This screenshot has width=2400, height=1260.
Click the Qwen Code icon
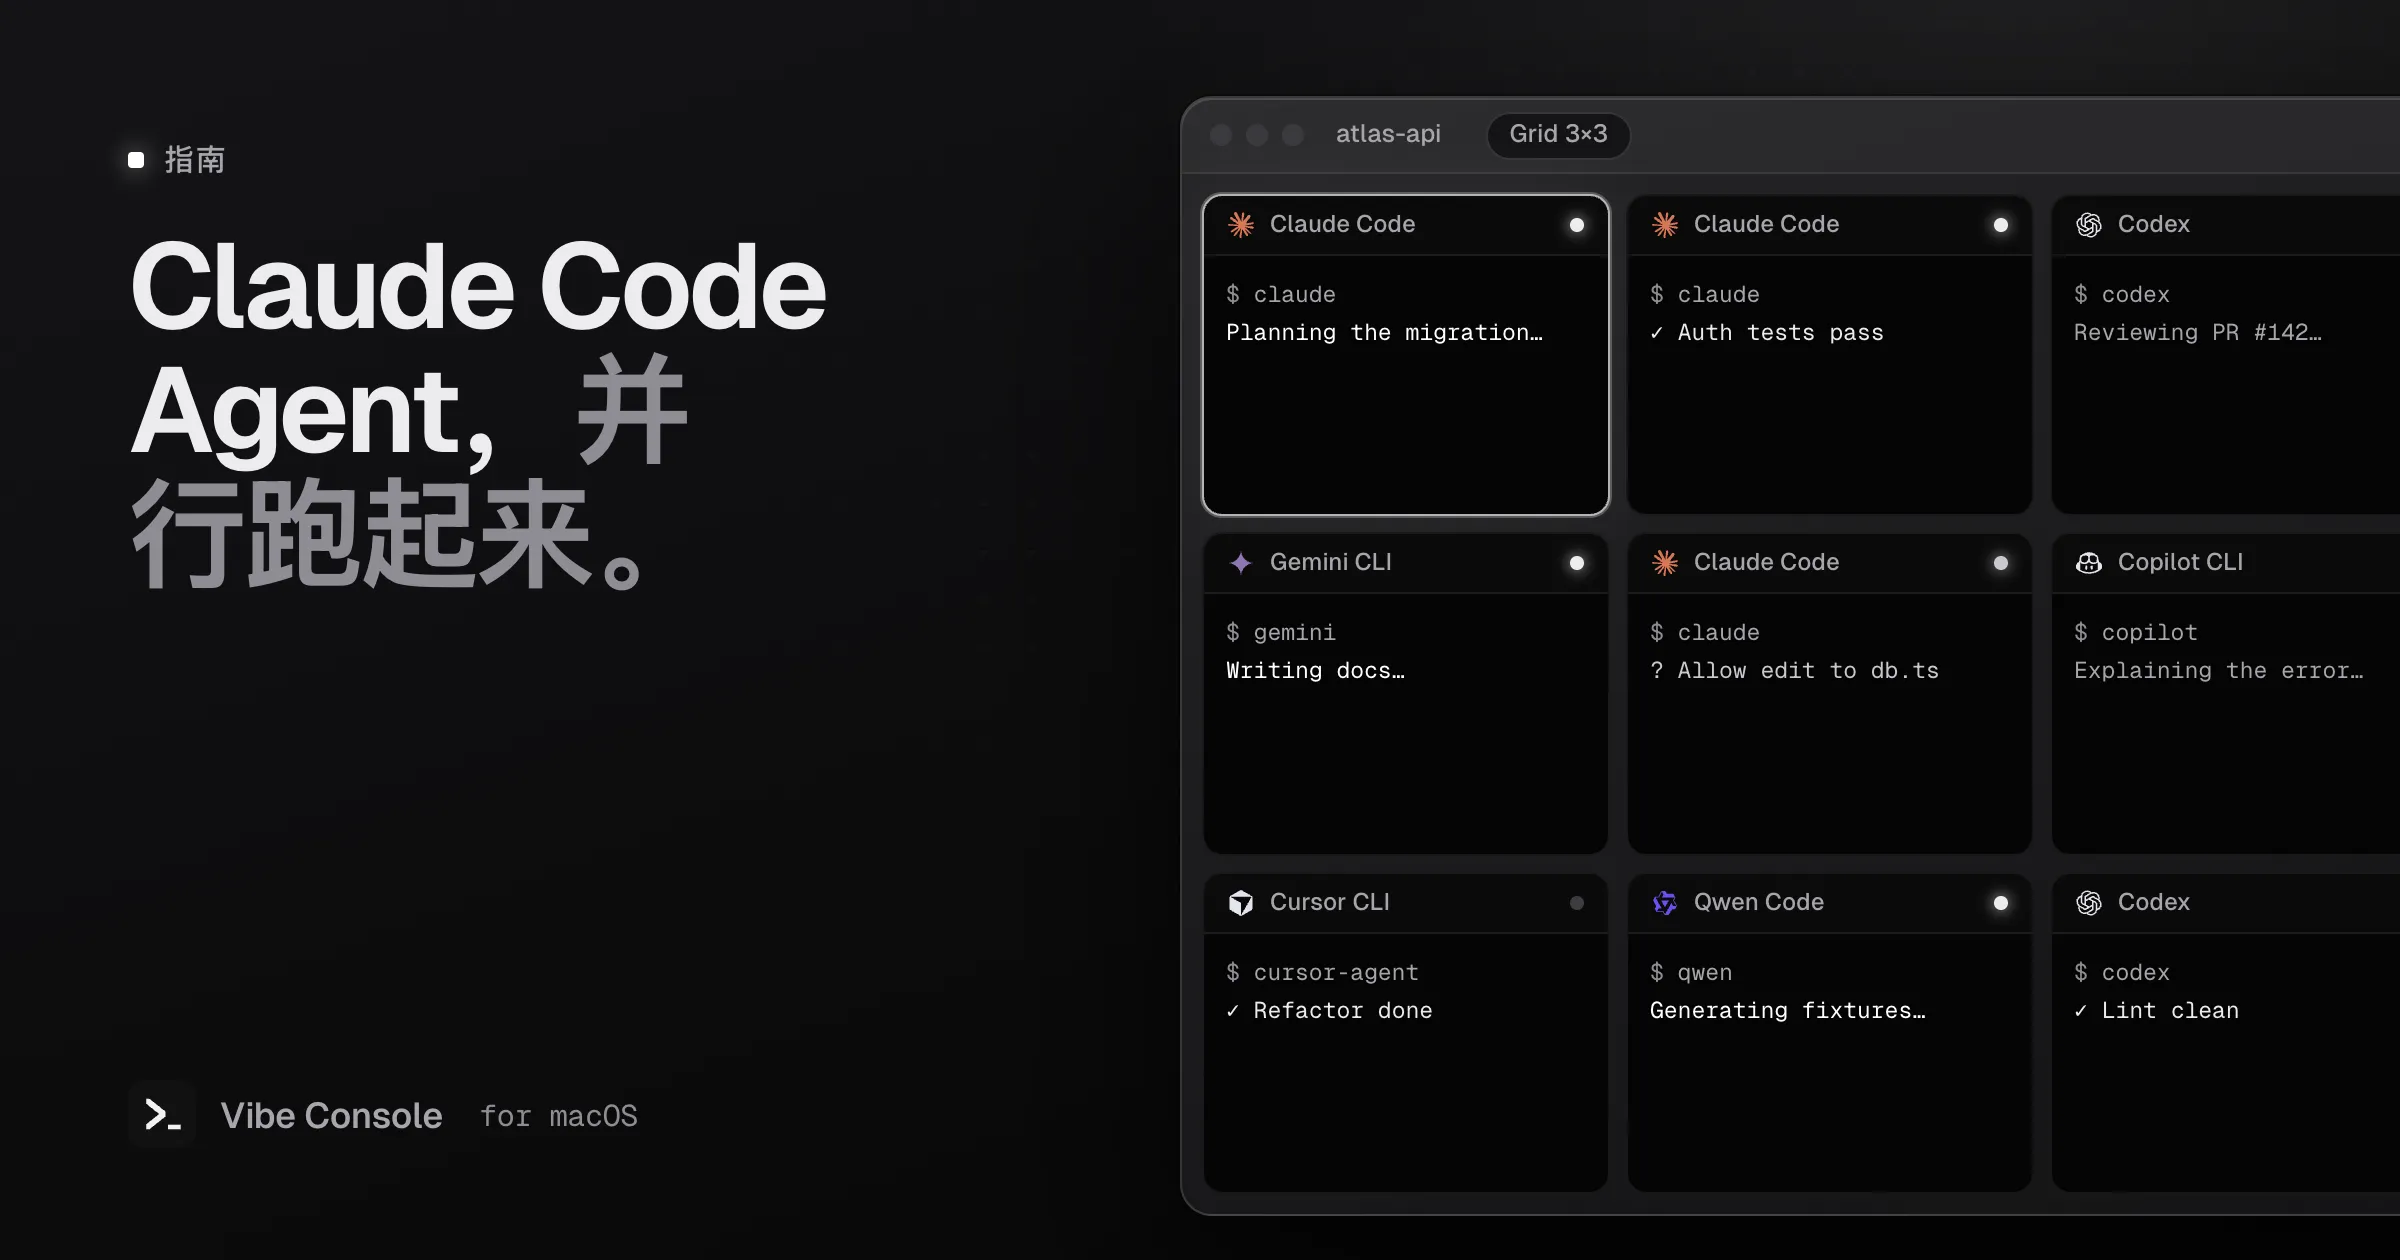[x=1665, y=903]
